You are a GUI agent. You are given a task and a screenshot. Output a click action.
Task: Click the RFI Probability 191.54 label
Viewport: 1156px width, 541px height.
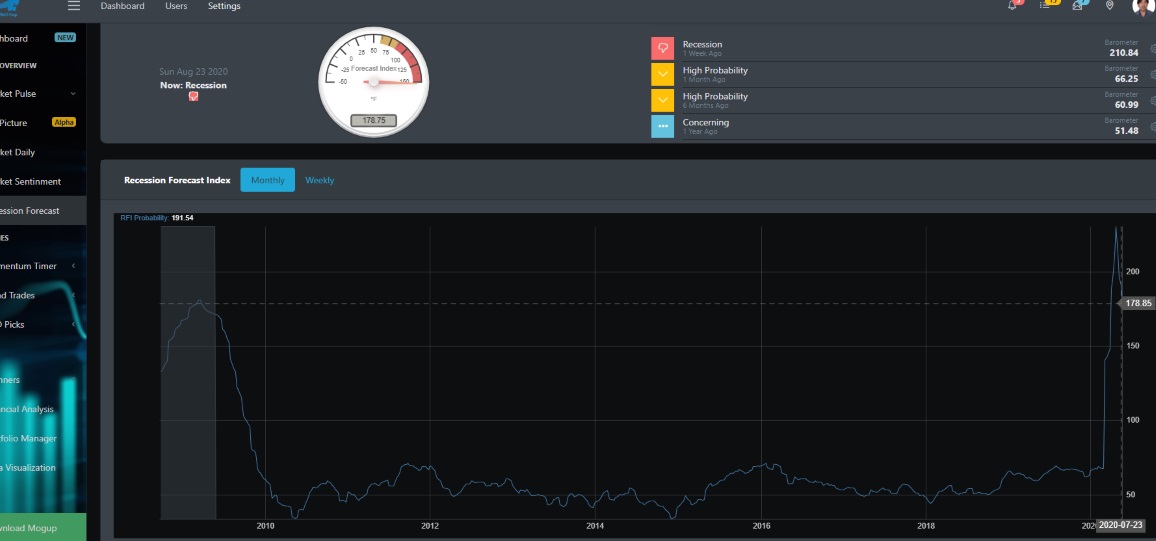(x=157, y=218)
